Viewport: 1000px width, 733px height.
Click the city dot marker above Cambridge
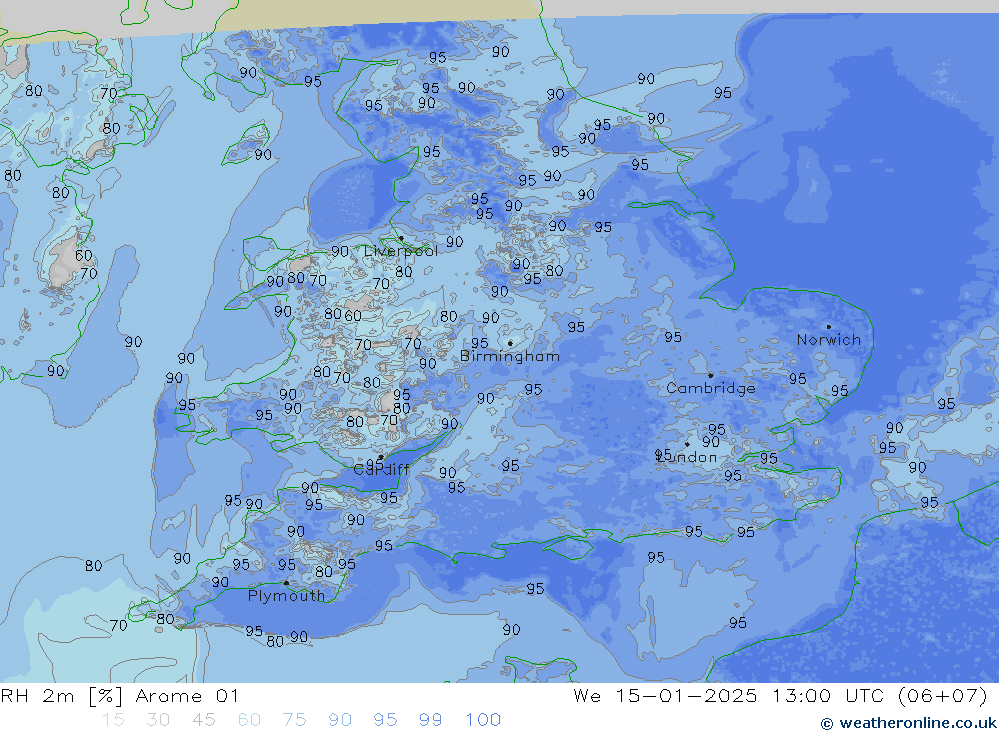pos(710,375)
